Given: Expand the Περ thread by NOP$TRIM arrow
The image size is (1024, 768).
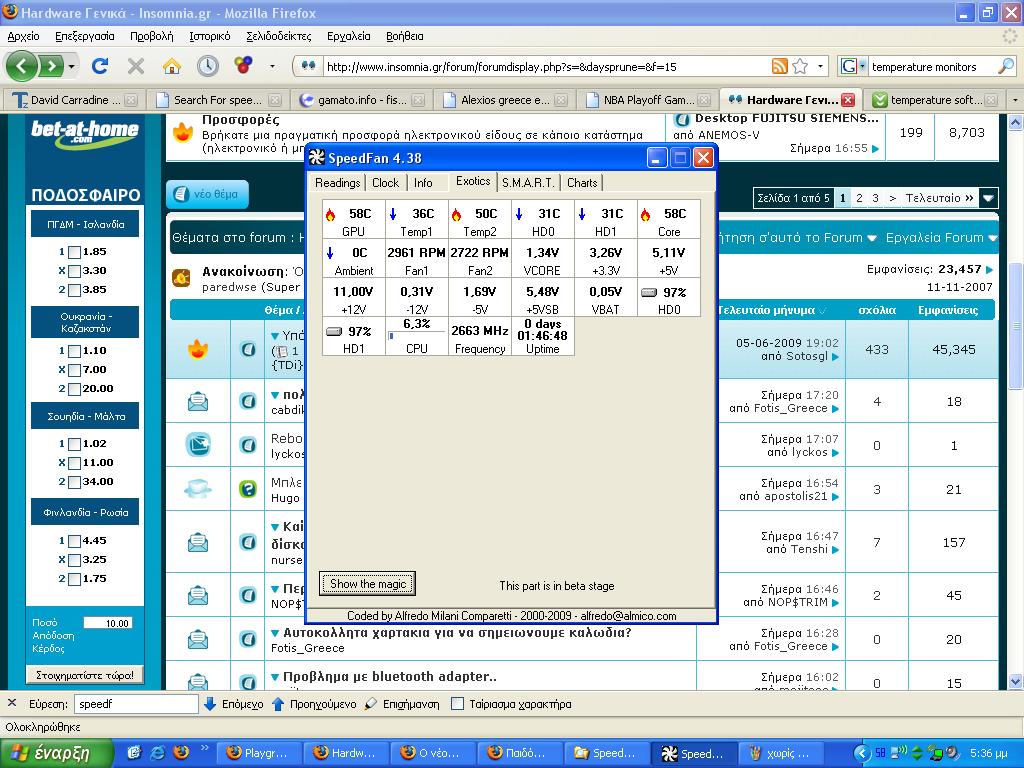Looking at the screenshot, I should pos(276,588).
